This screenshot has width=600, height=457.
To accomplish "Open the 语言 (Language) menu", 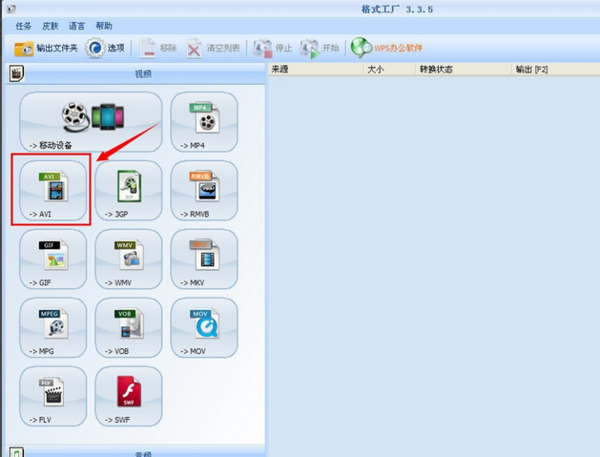I will 77,25.
